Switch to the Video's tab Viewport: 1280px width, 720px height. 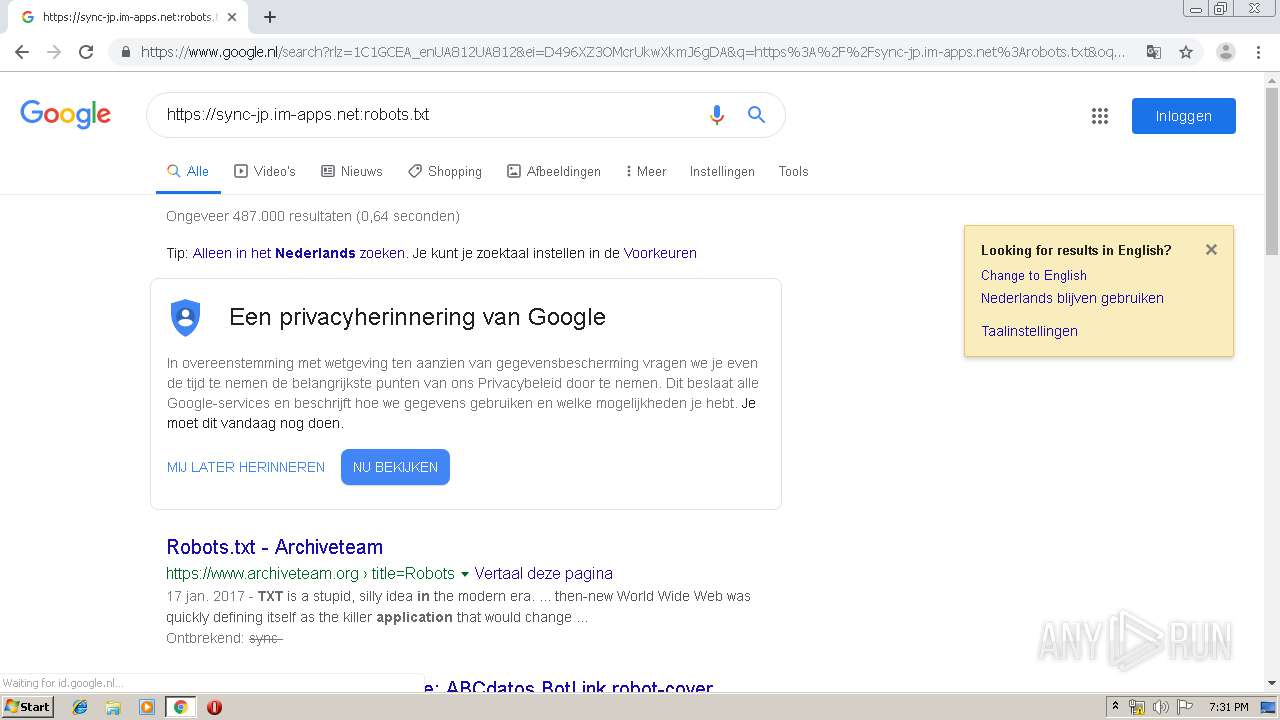(265, 171)
